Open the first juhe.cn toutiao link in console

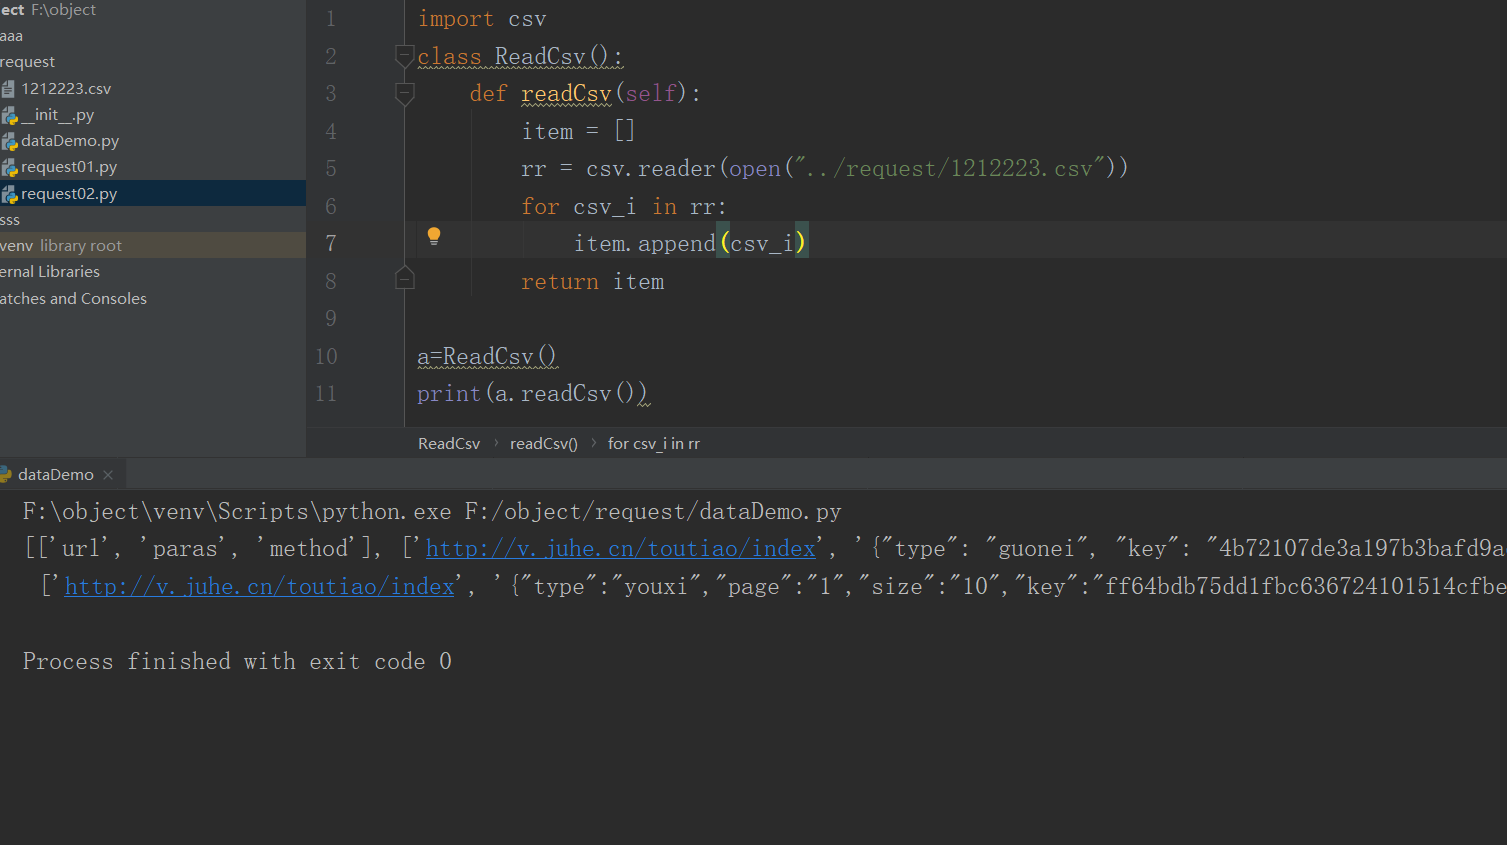(620, 548)
